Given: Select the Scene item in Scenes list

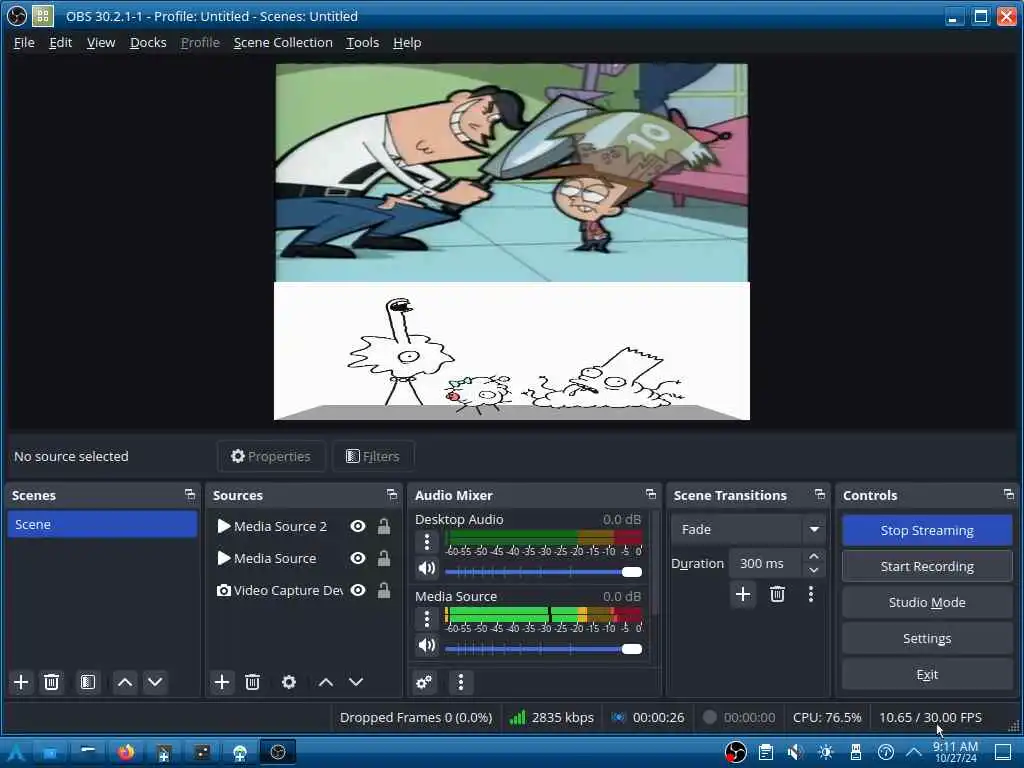Looking at the screenshot, I should tap(103, 524).
